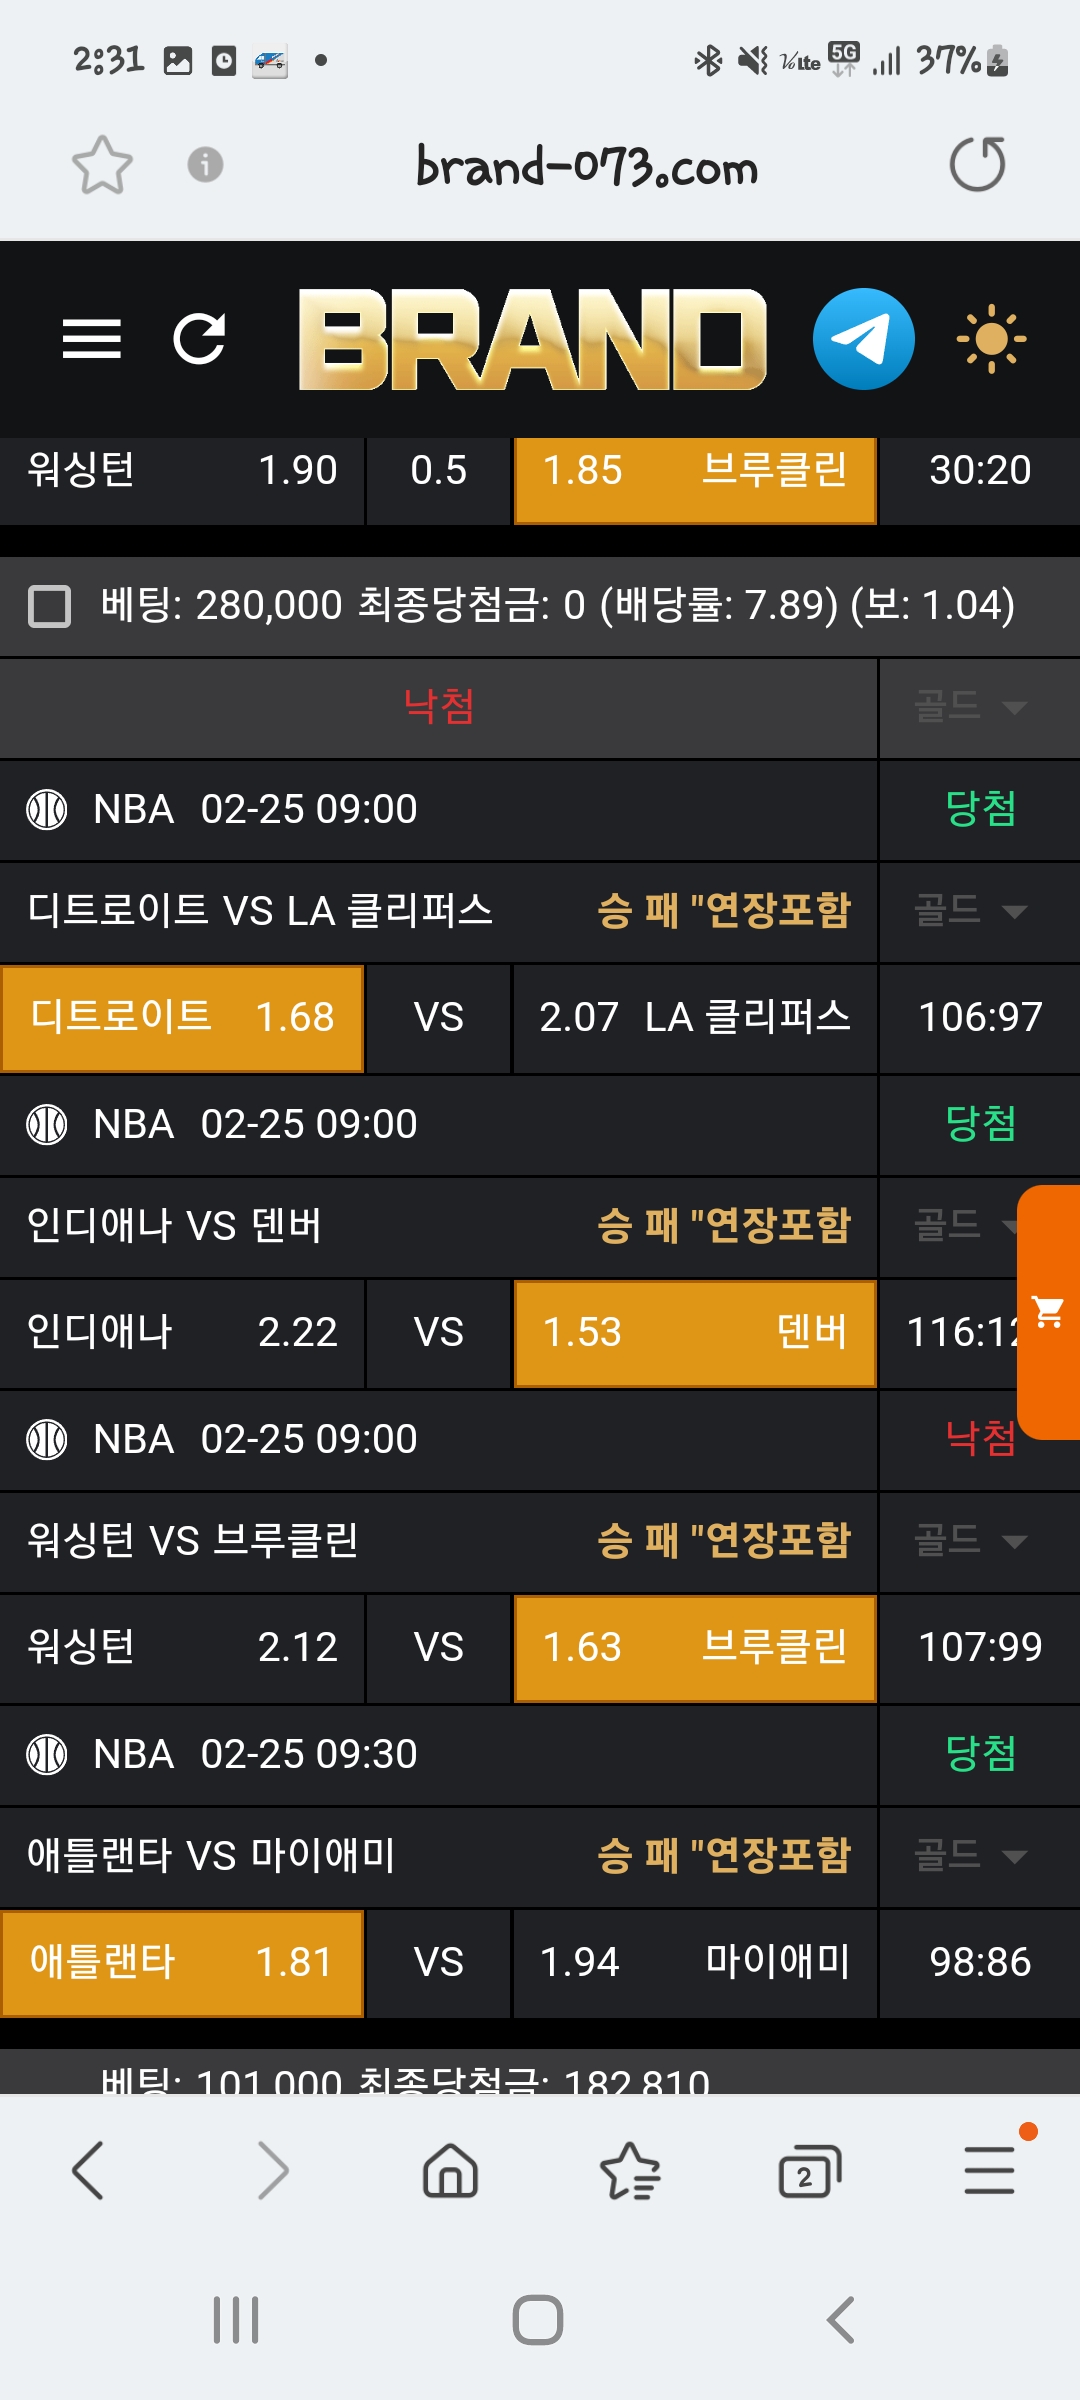Show site info via the info icon
The height and width of the screenshot is (2400, 1080).
(x=205, y=165)
